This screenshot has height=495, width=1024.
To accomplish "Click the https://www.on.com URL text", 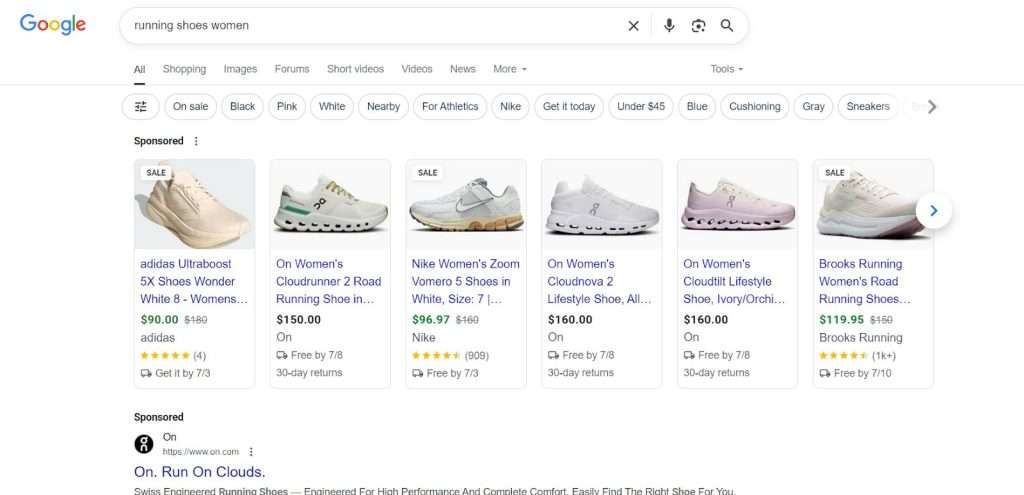I will click(200, 452).
